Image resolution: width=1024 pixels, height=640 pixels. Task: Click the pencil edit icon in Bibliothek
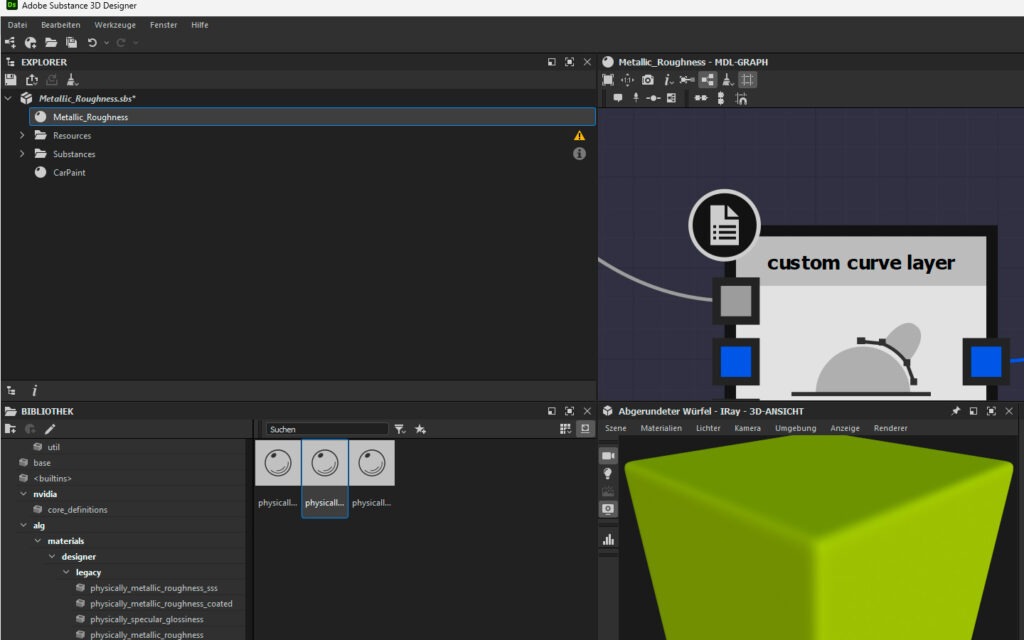[x=50, y=429]
